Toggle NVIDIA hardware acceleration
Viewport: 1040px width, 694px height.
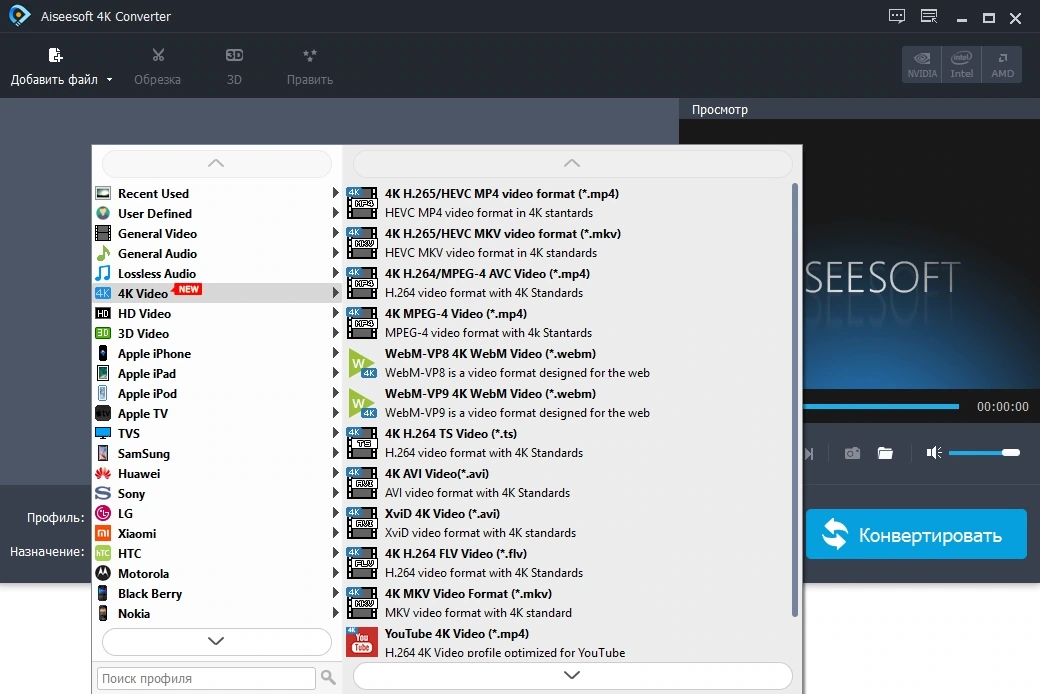[922, 64]
